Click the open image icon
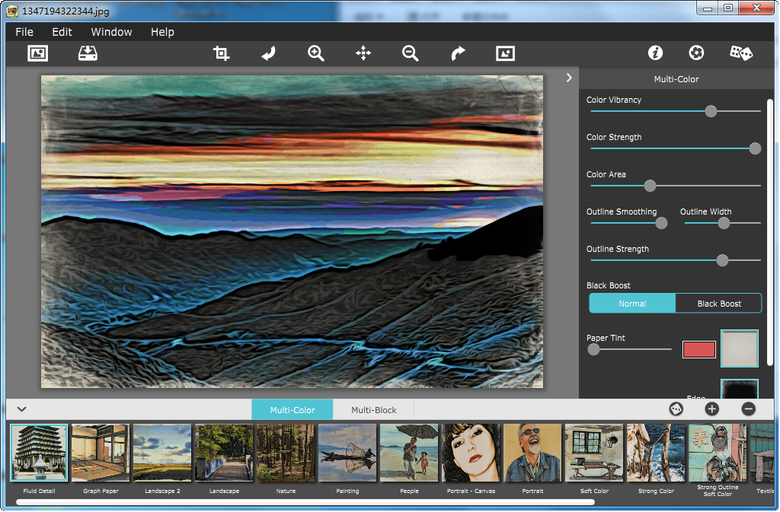This screenshot has height=512, width=780. 38,54
